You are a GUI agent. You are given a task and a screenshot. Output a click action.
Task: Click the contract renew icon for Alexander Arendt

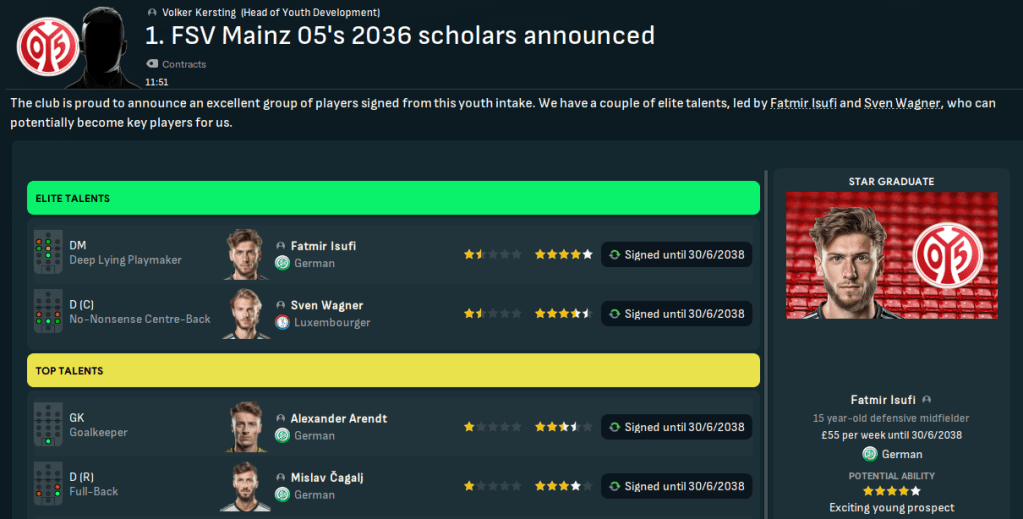point(614,427)
